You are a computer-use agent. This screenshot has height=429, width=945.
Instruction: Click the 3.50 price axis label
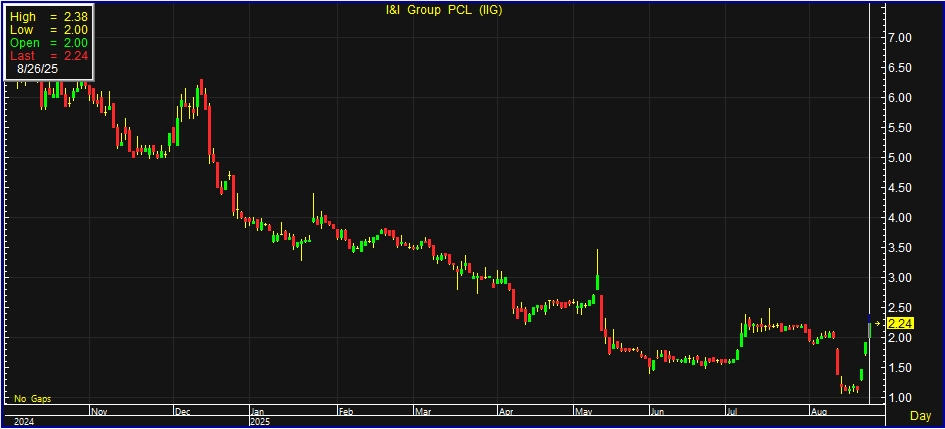click(902, 248)
